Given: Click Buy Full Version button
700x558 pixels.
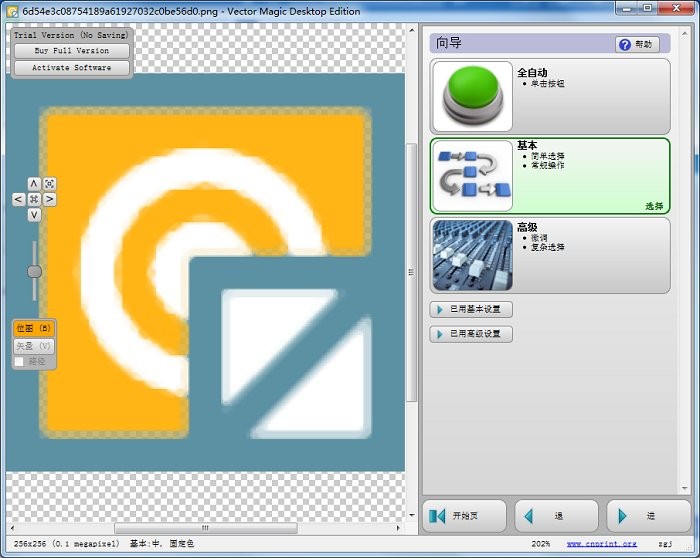Looking at the screenshot, I should coord(72,51).
